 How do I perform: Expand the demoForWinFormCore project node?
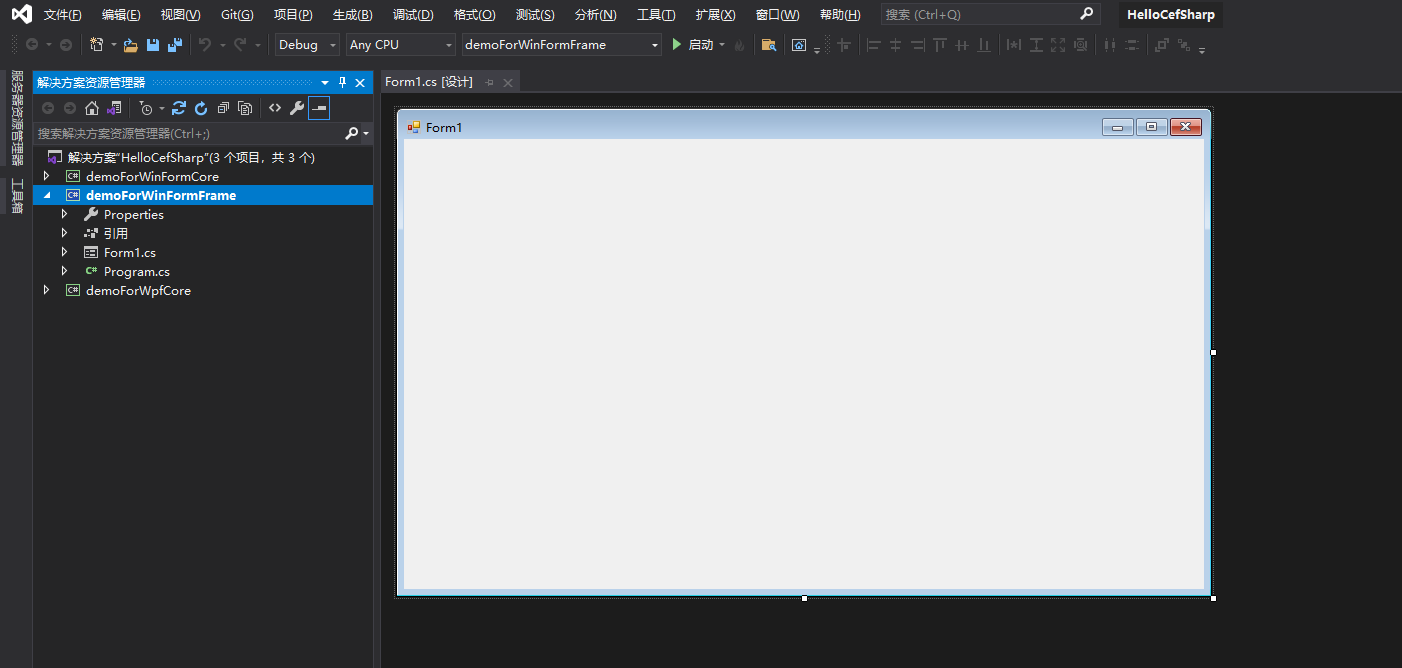[x=46, y=176]
